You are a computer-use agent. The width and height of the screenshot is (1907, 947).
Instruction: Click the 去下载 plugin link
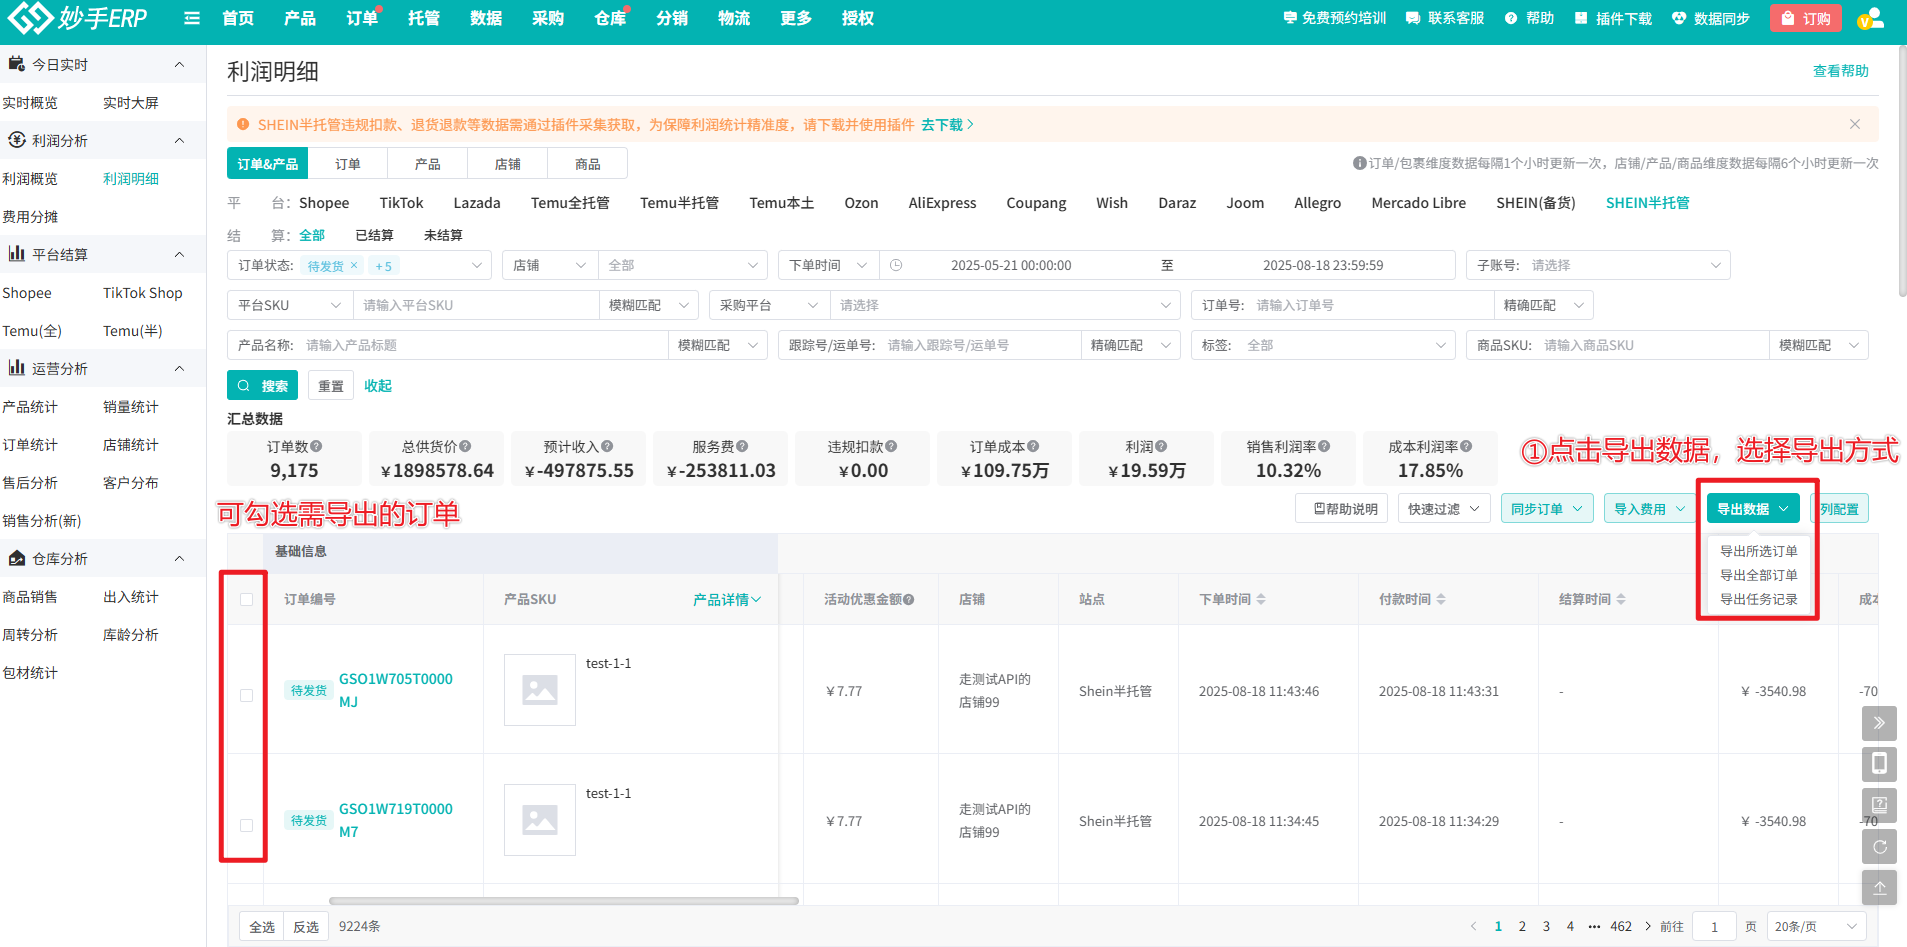coord(947,125)
